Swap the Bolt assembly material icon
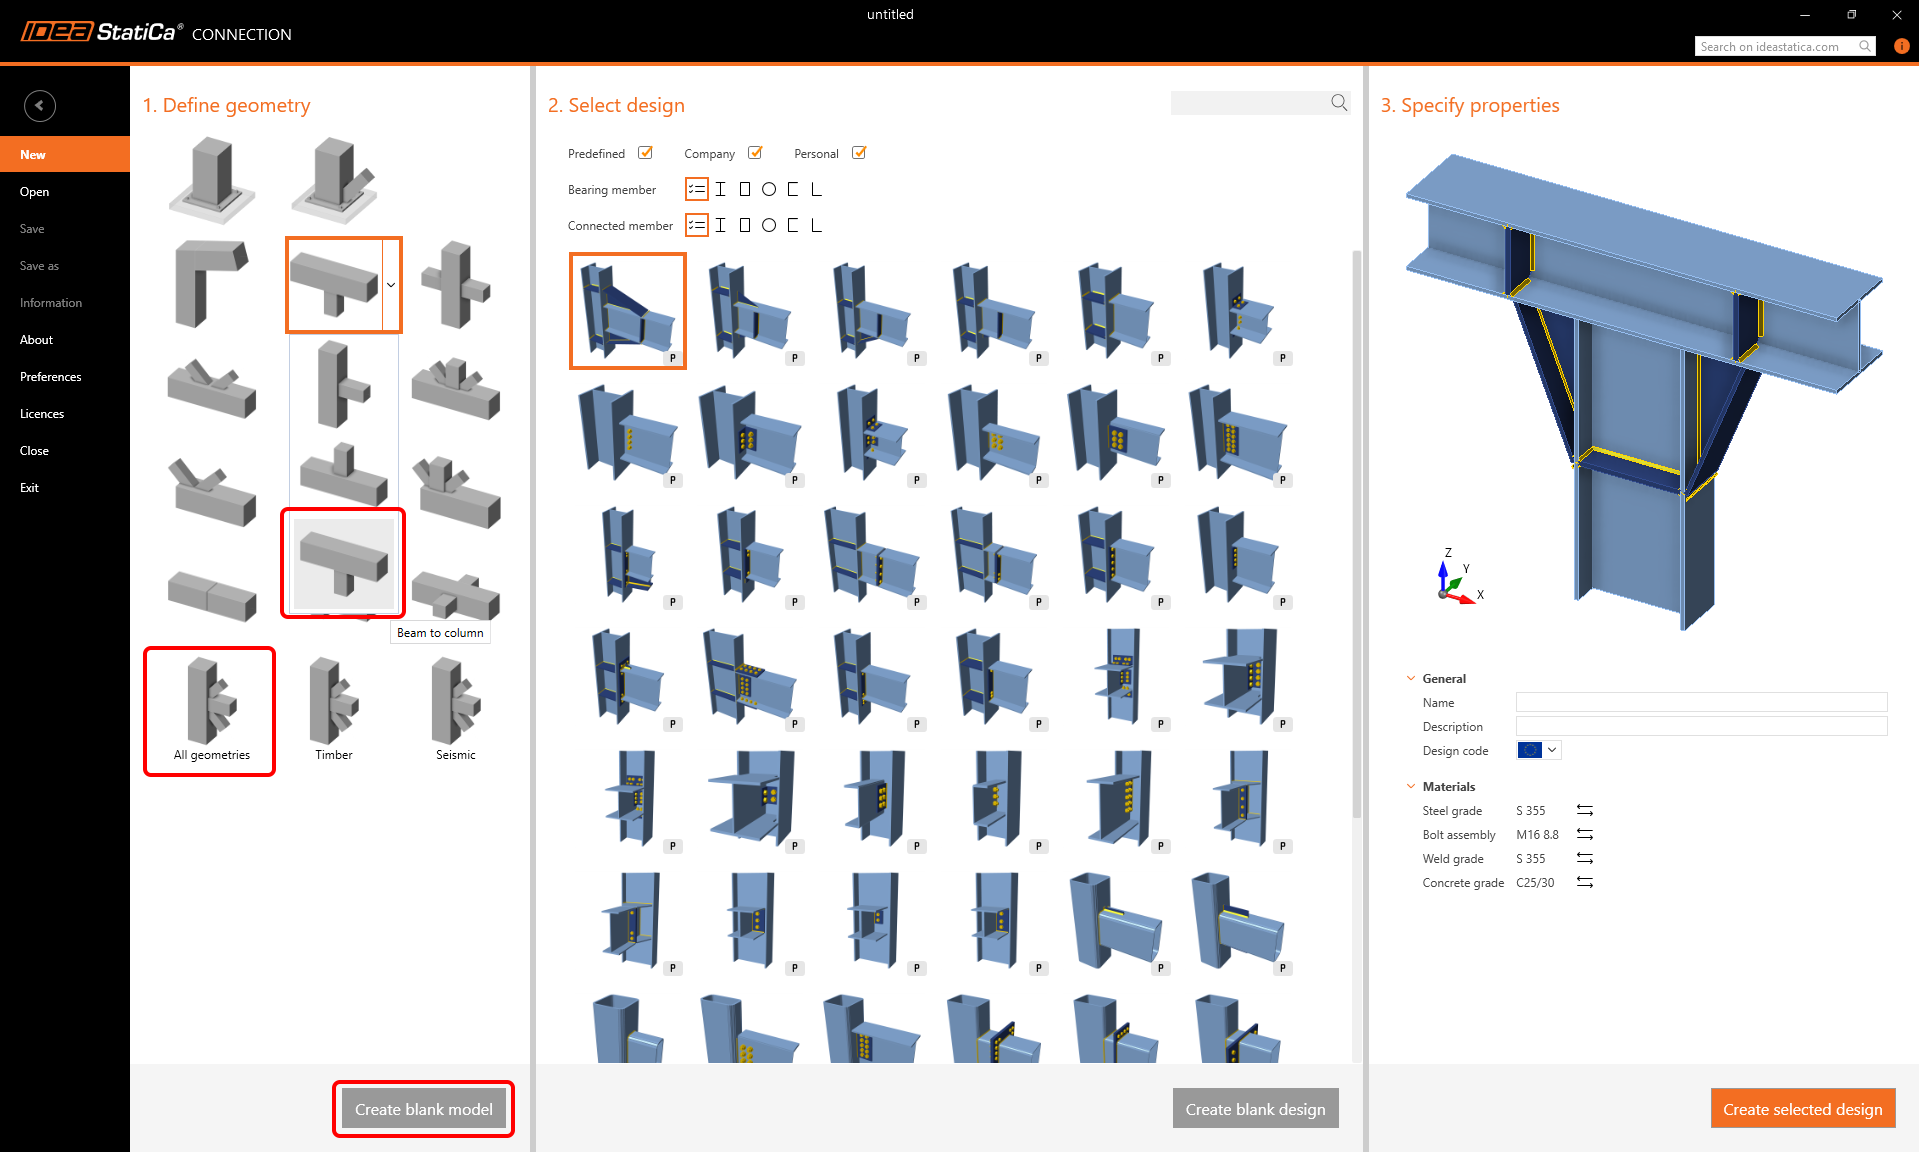1919x1152 pixels. (1584, 835)
